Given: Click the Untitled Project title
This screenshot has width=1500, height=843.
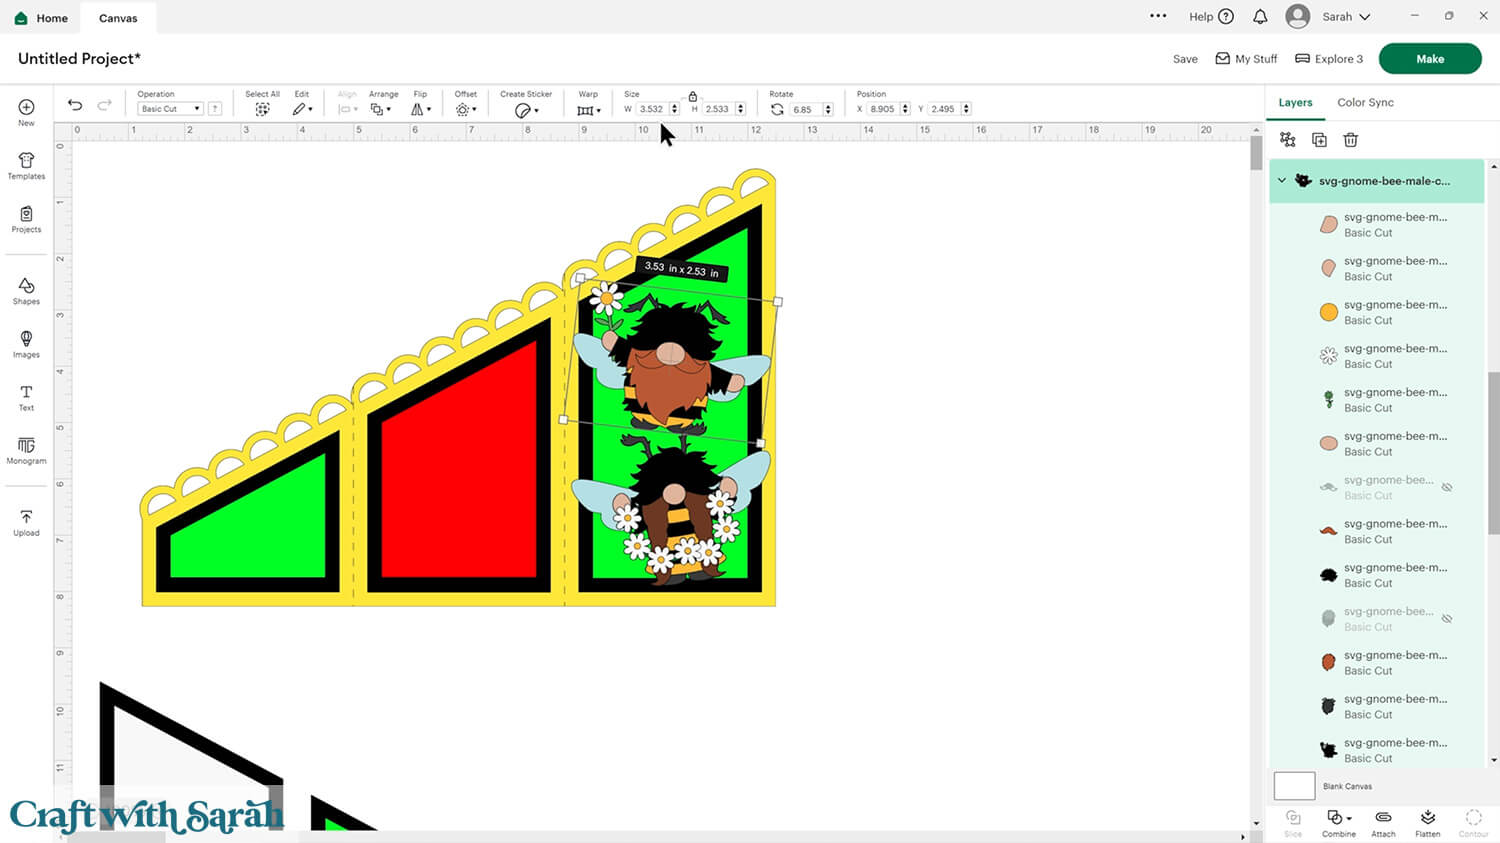Looking at the screenshot, I should [79, 59].
